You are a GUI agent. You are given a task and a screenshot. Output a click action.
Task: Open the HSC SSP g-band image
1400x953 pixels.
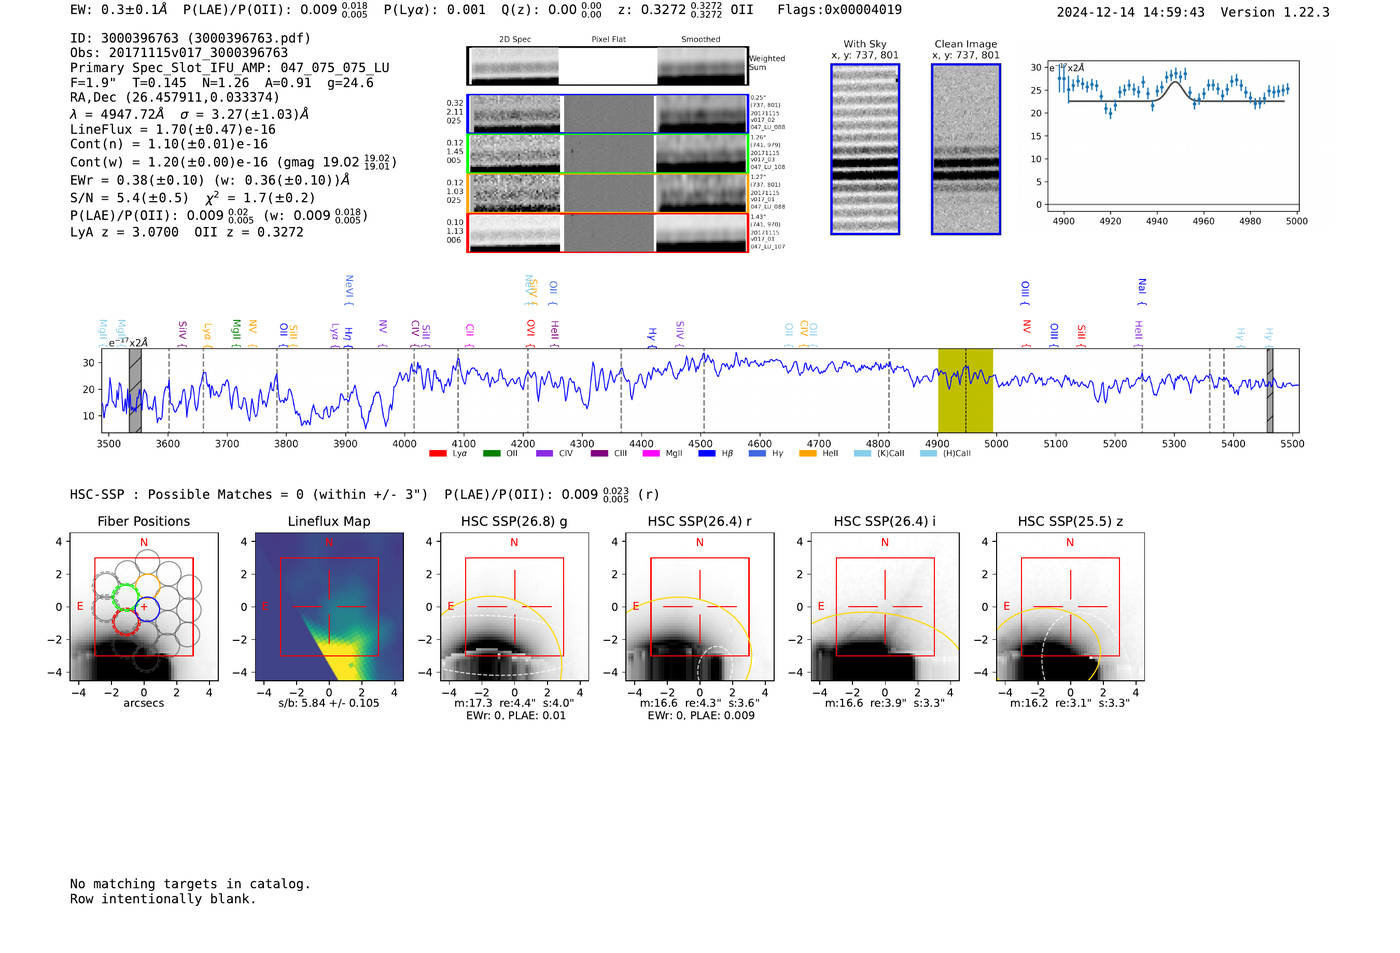[x=514, y=607]
